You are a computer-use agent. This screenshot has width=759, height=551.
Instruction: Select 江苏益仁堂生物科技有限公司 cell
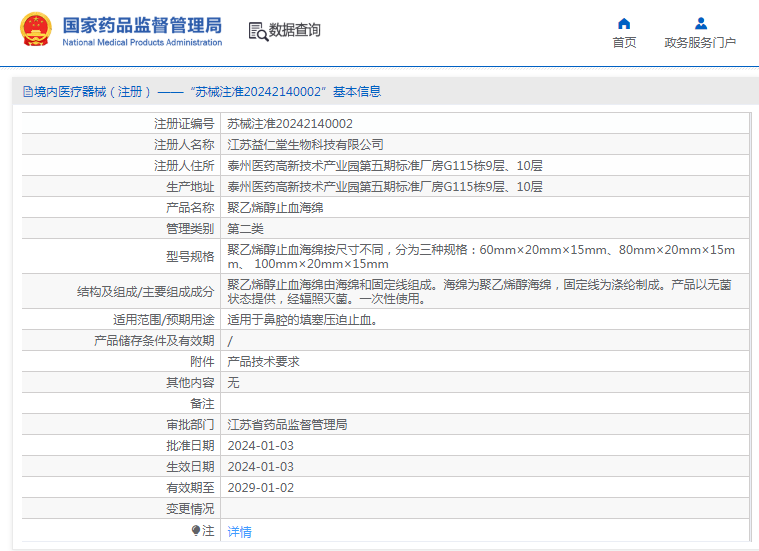coord(305,144)
